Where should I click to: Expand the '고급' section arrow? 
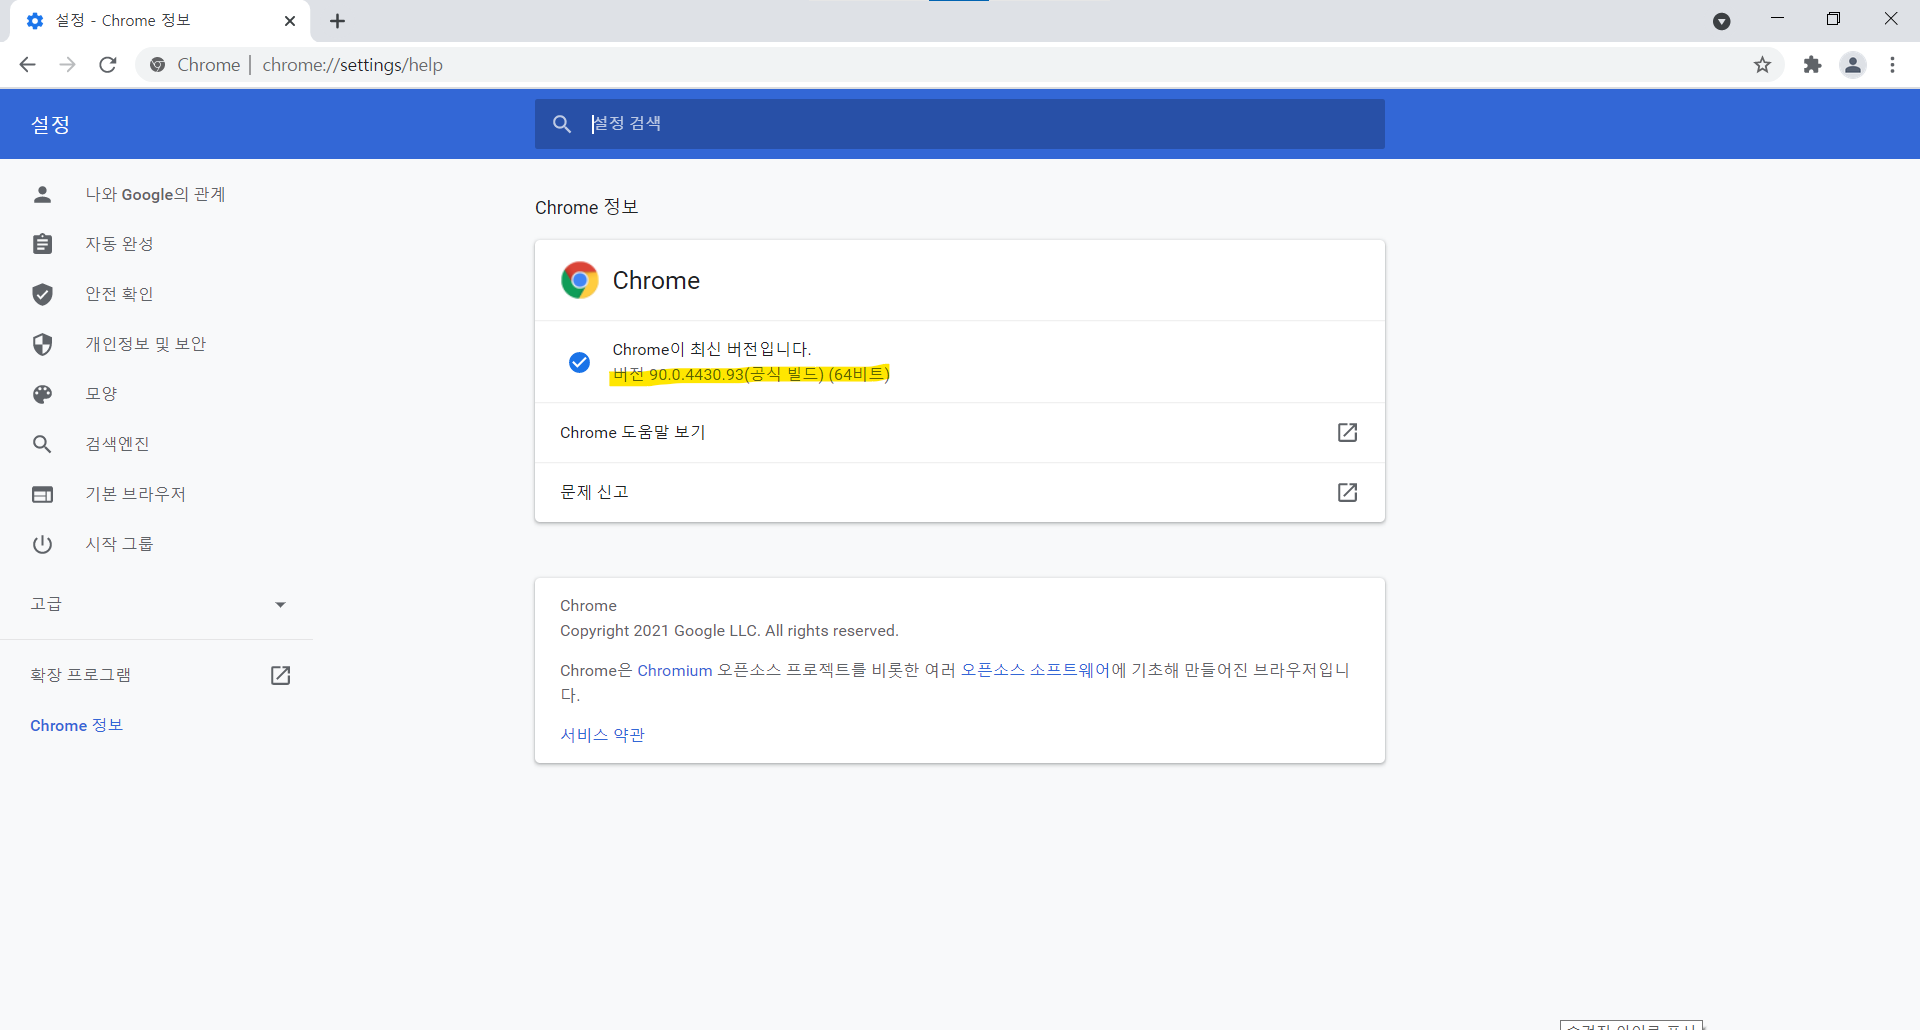tap(280, 604)
